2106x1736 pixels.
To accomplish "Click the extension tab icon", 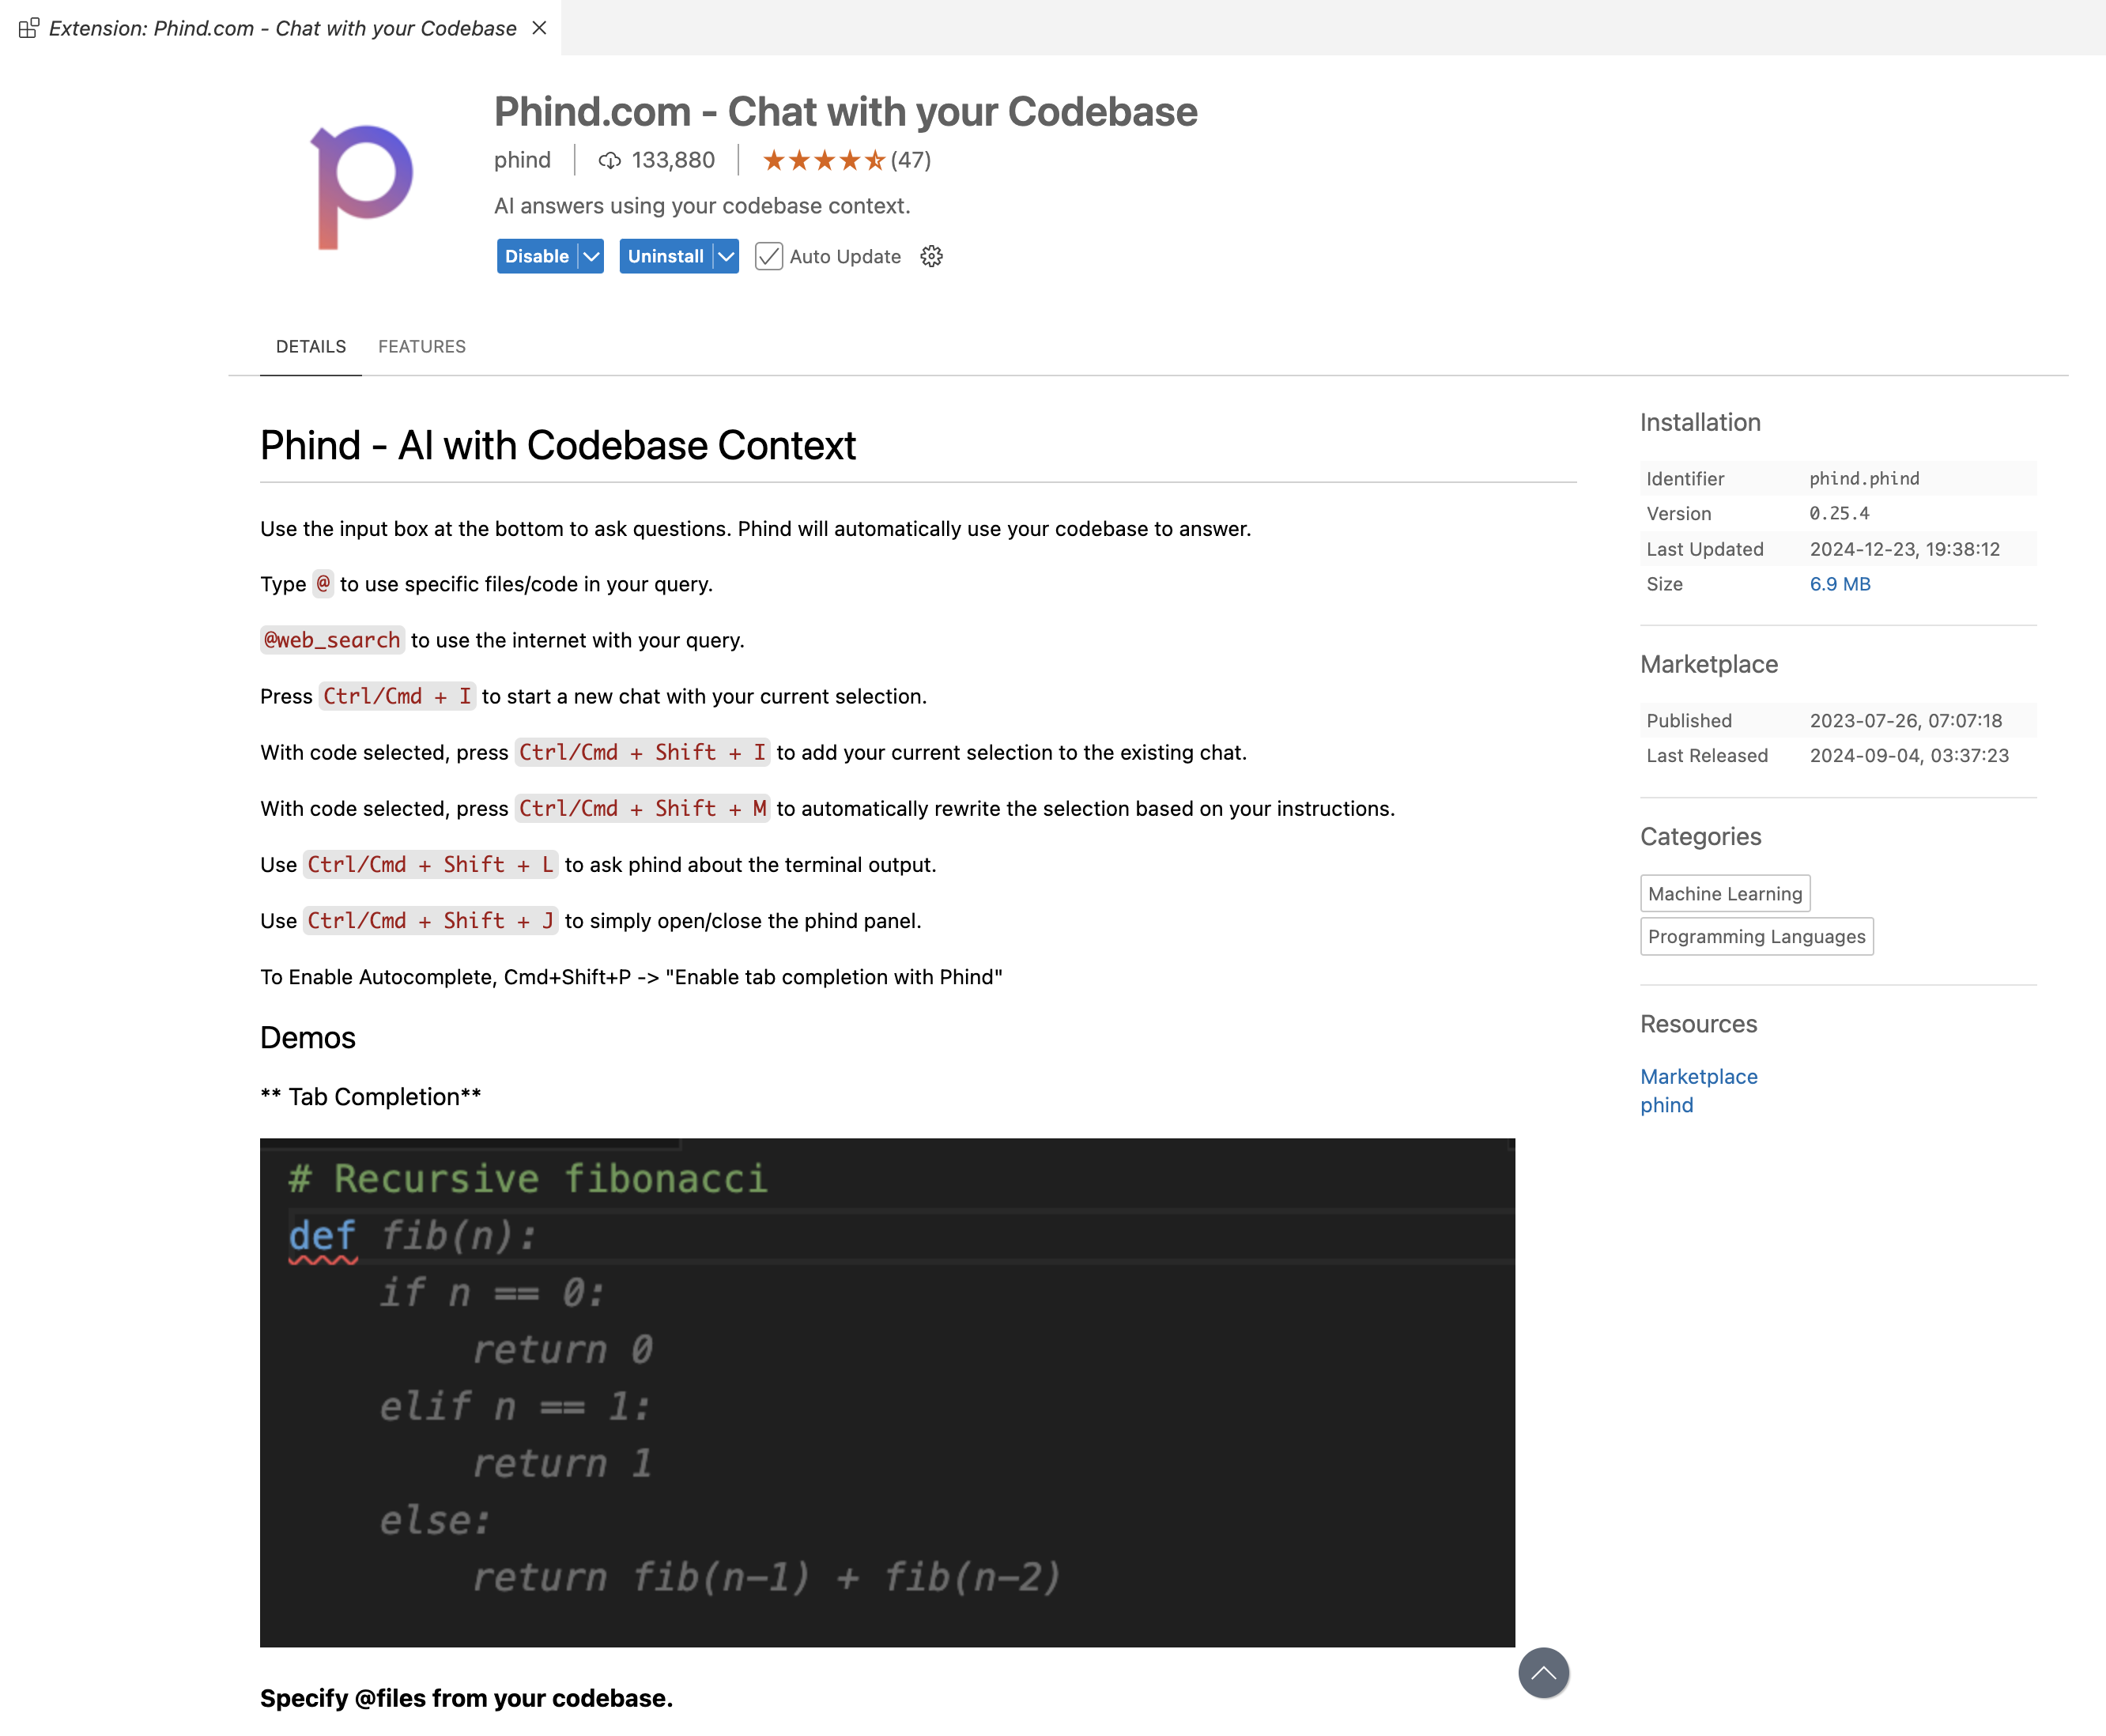I will pos(29,28).
